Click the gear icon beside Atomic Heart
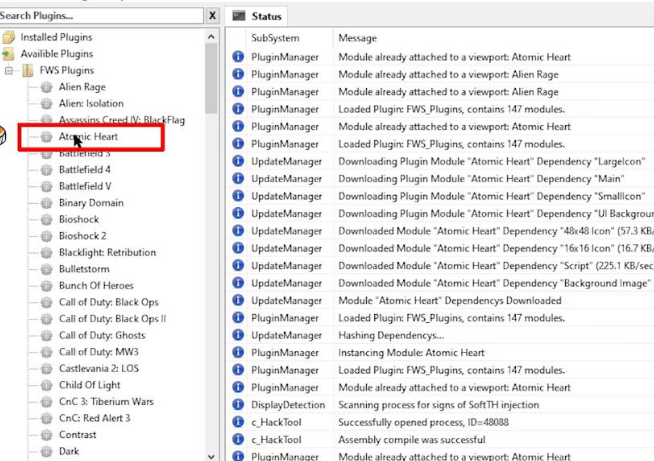Viewport: 654px width, 461px height. point(47,136)
